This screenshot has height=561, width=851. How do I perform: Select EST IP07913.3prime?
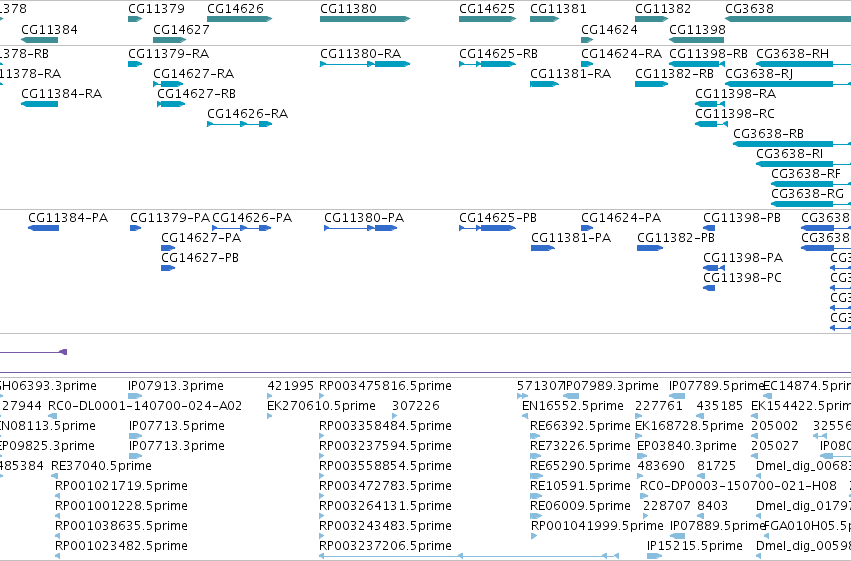coord(176,386)
